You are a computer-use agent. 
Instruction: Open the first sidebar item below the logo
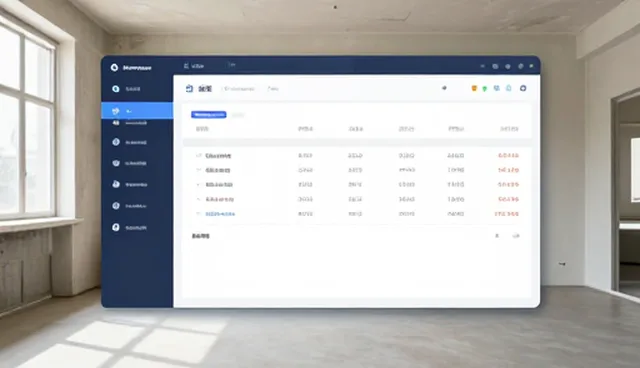[x=127, y=89]
